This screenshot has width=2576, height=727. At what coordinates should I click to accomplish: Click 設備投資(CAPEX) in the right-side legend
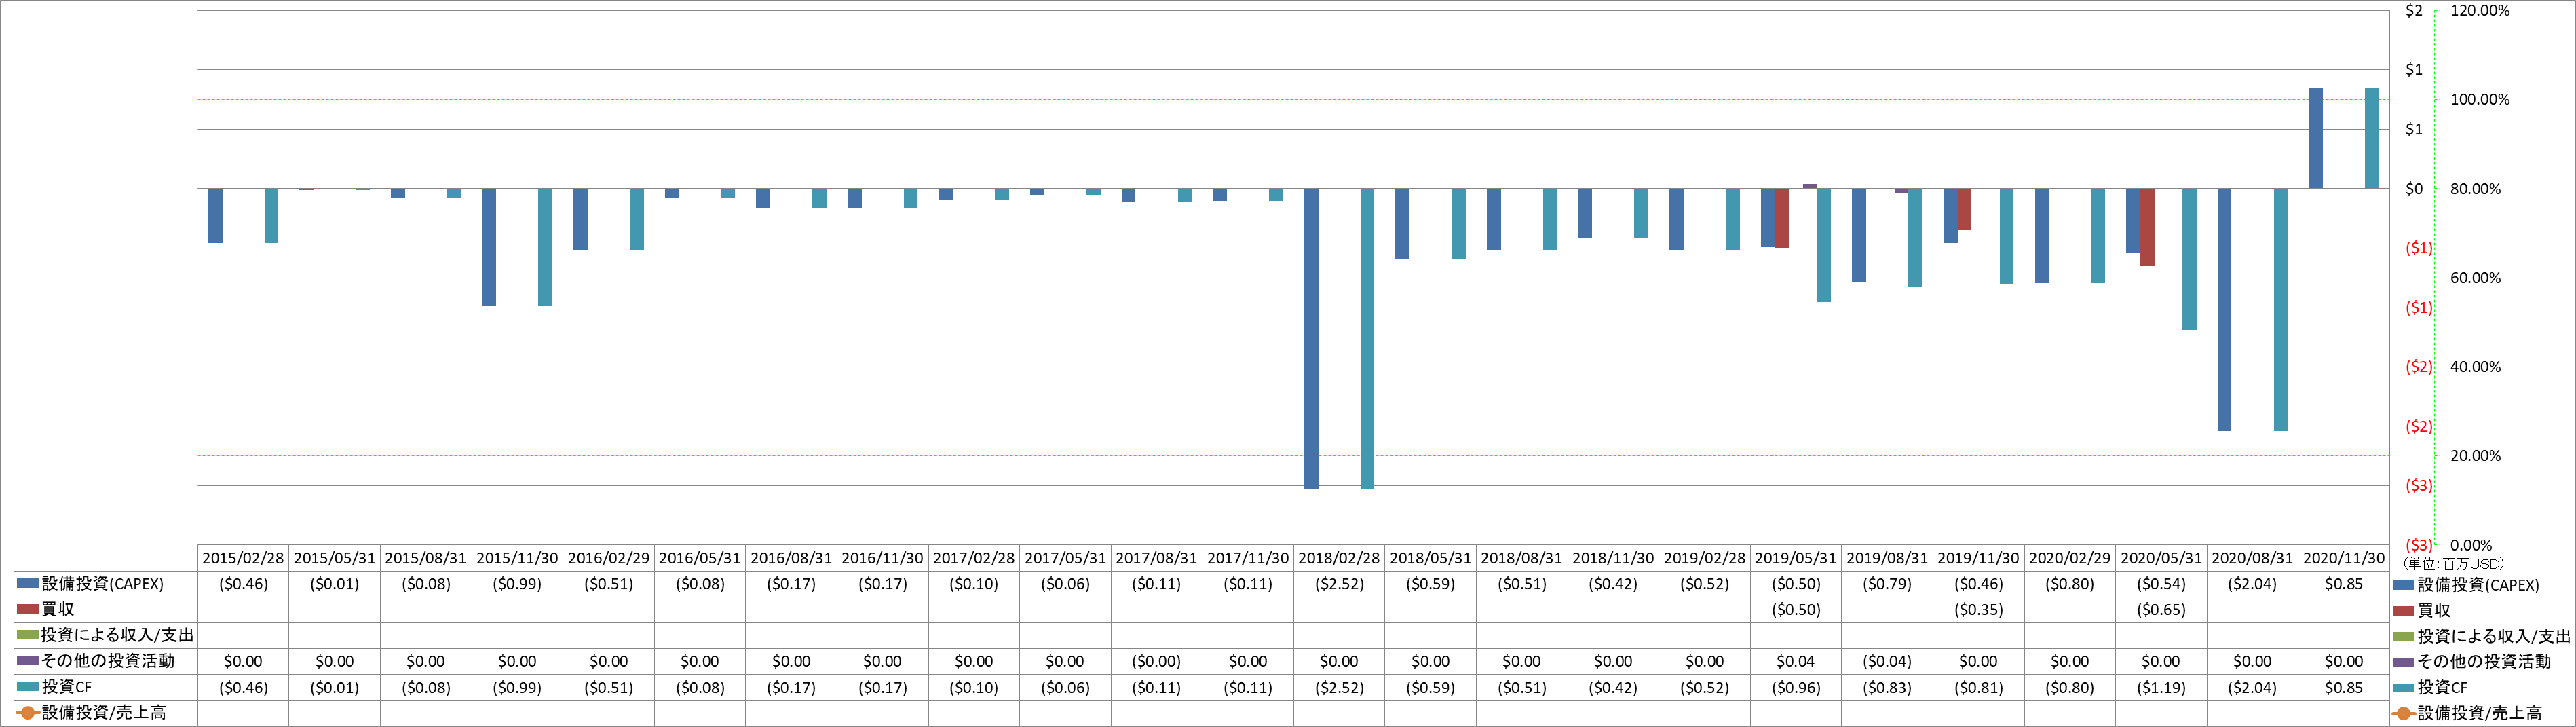tap(2478, 585)
